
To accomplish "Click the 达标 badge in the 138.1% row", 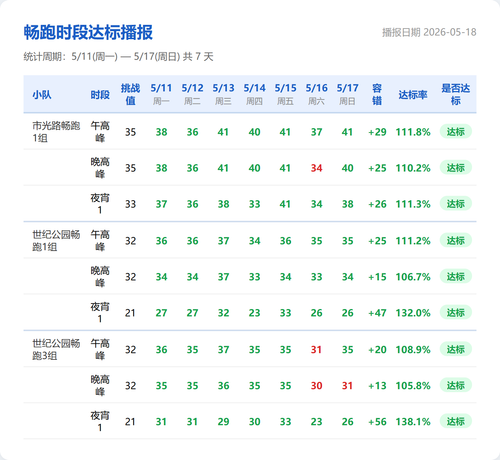I will point(456,421).
